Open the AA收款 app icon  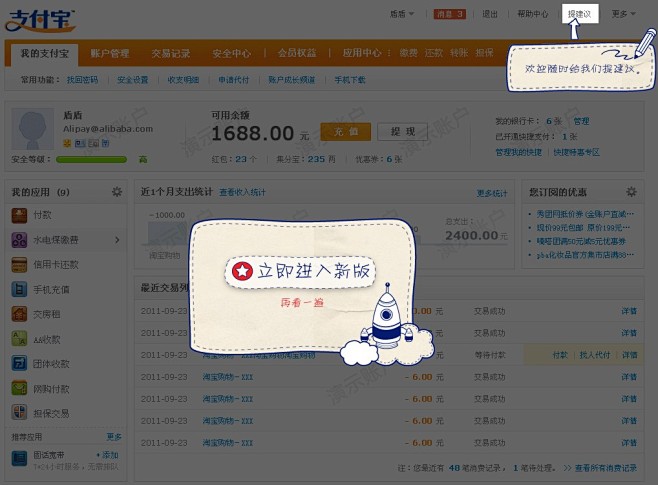[x=19, y=338]
